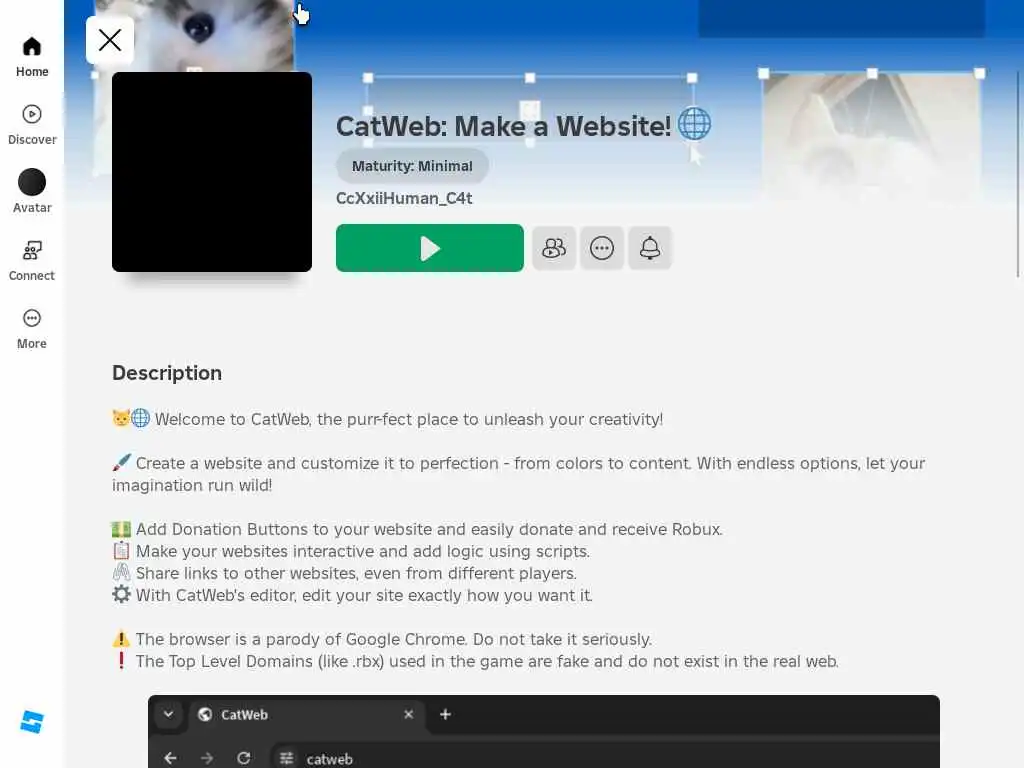Viewport: 1024px width, 768px height.
Task: Click the join-friends icon button
Action: (x=554, y=248)
